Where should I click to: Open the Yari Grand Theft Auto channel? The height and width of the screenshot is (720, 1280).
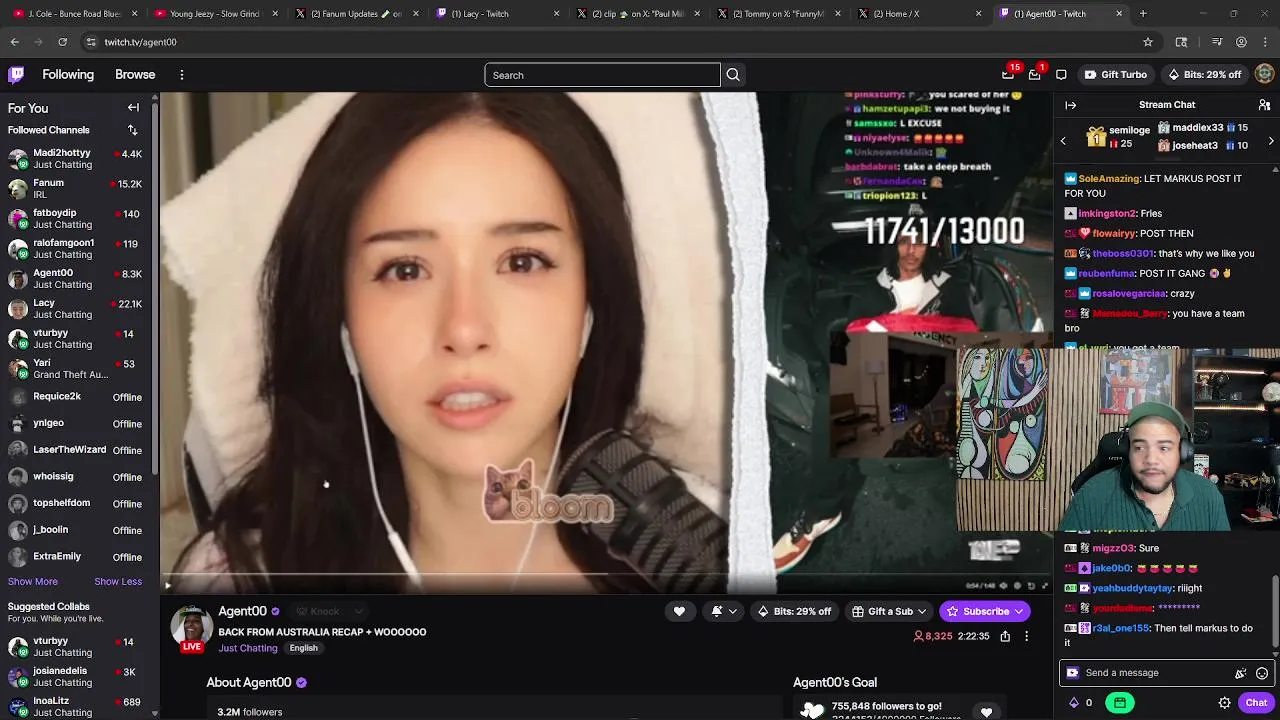[x=78, y=369]
